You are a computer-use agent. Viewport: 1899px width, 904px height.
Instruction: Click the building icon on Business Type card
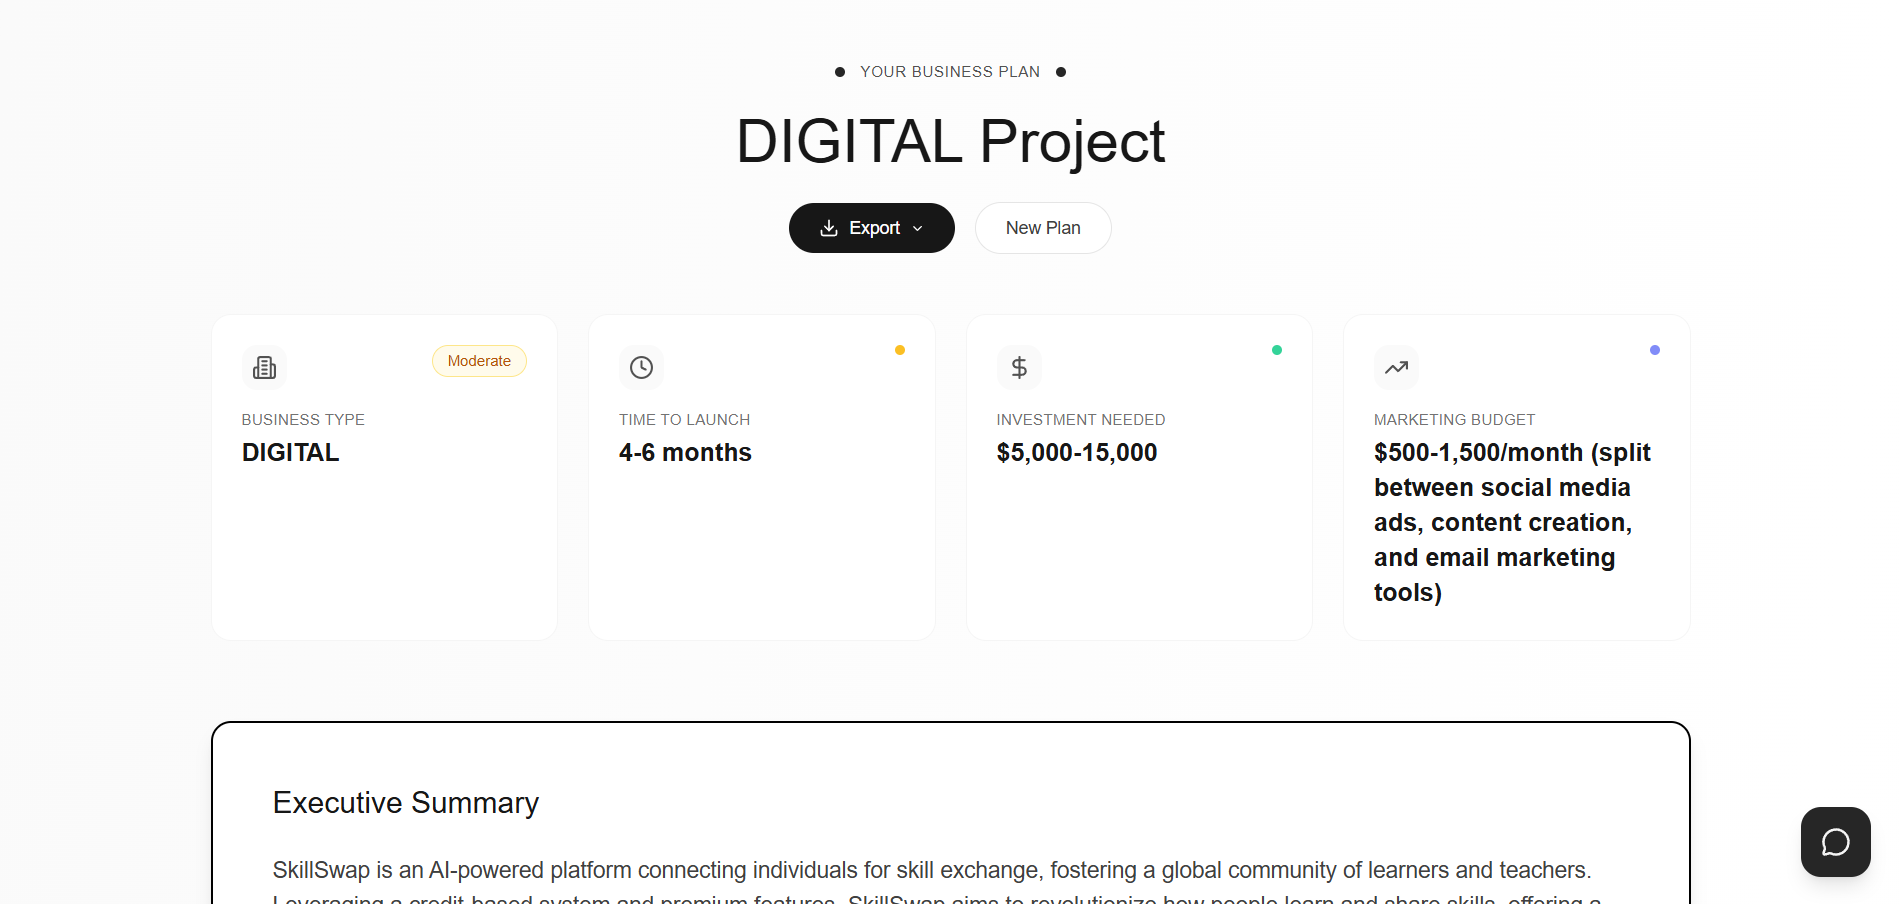[264, 368]
